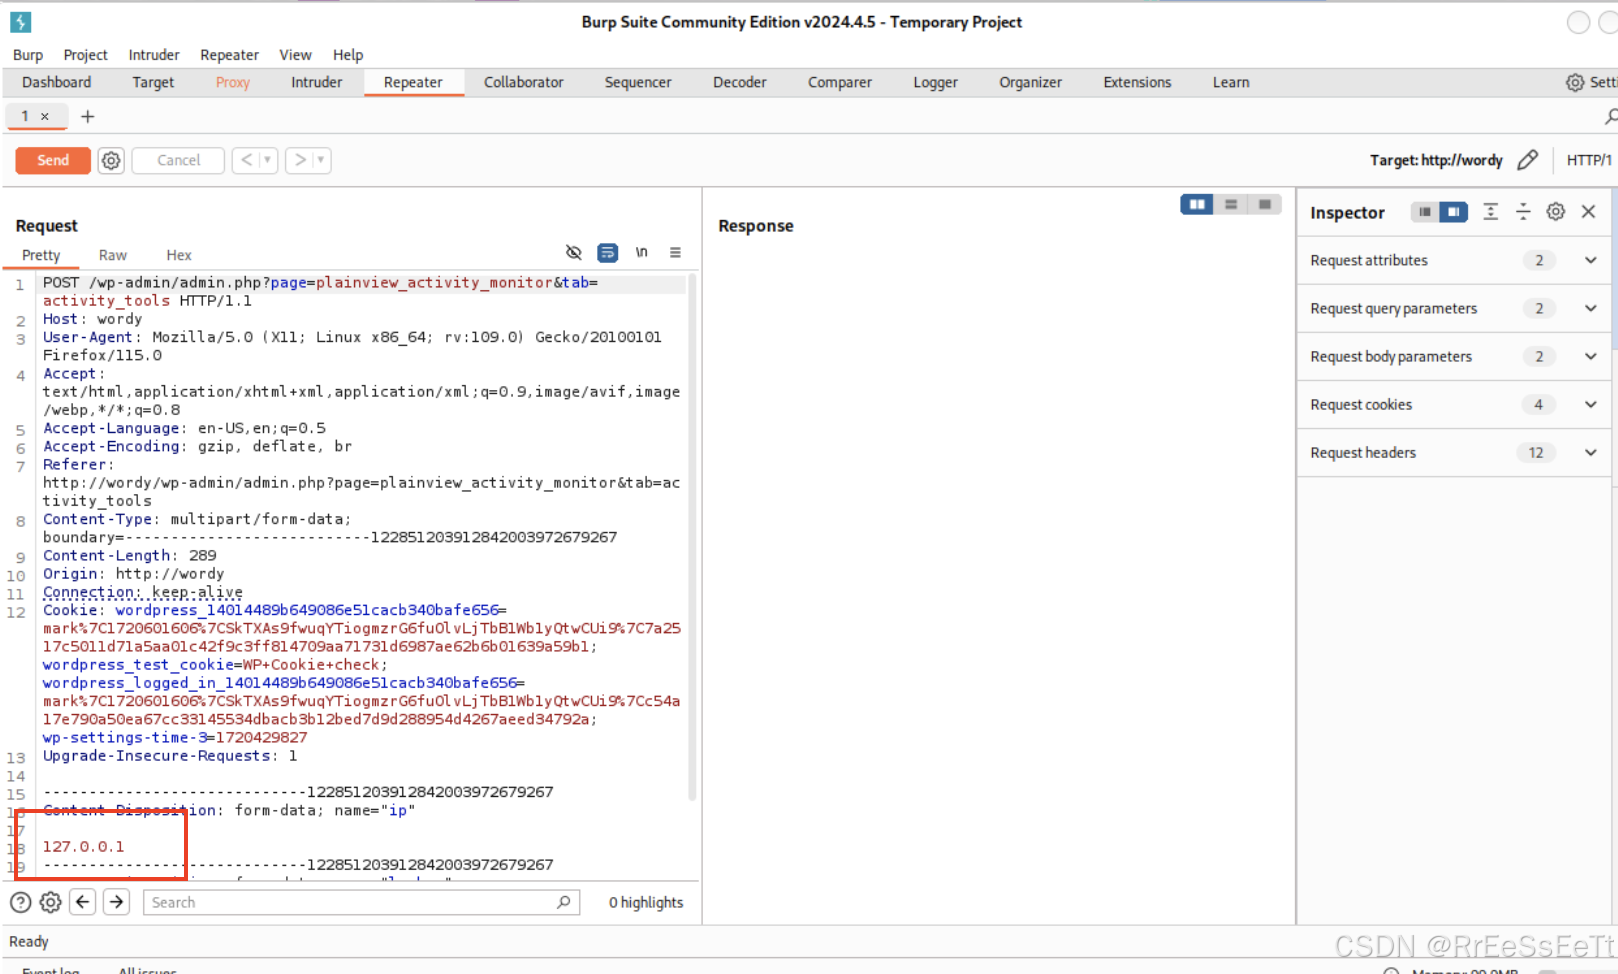Select side-by-side response layout

click(1196, 204)
